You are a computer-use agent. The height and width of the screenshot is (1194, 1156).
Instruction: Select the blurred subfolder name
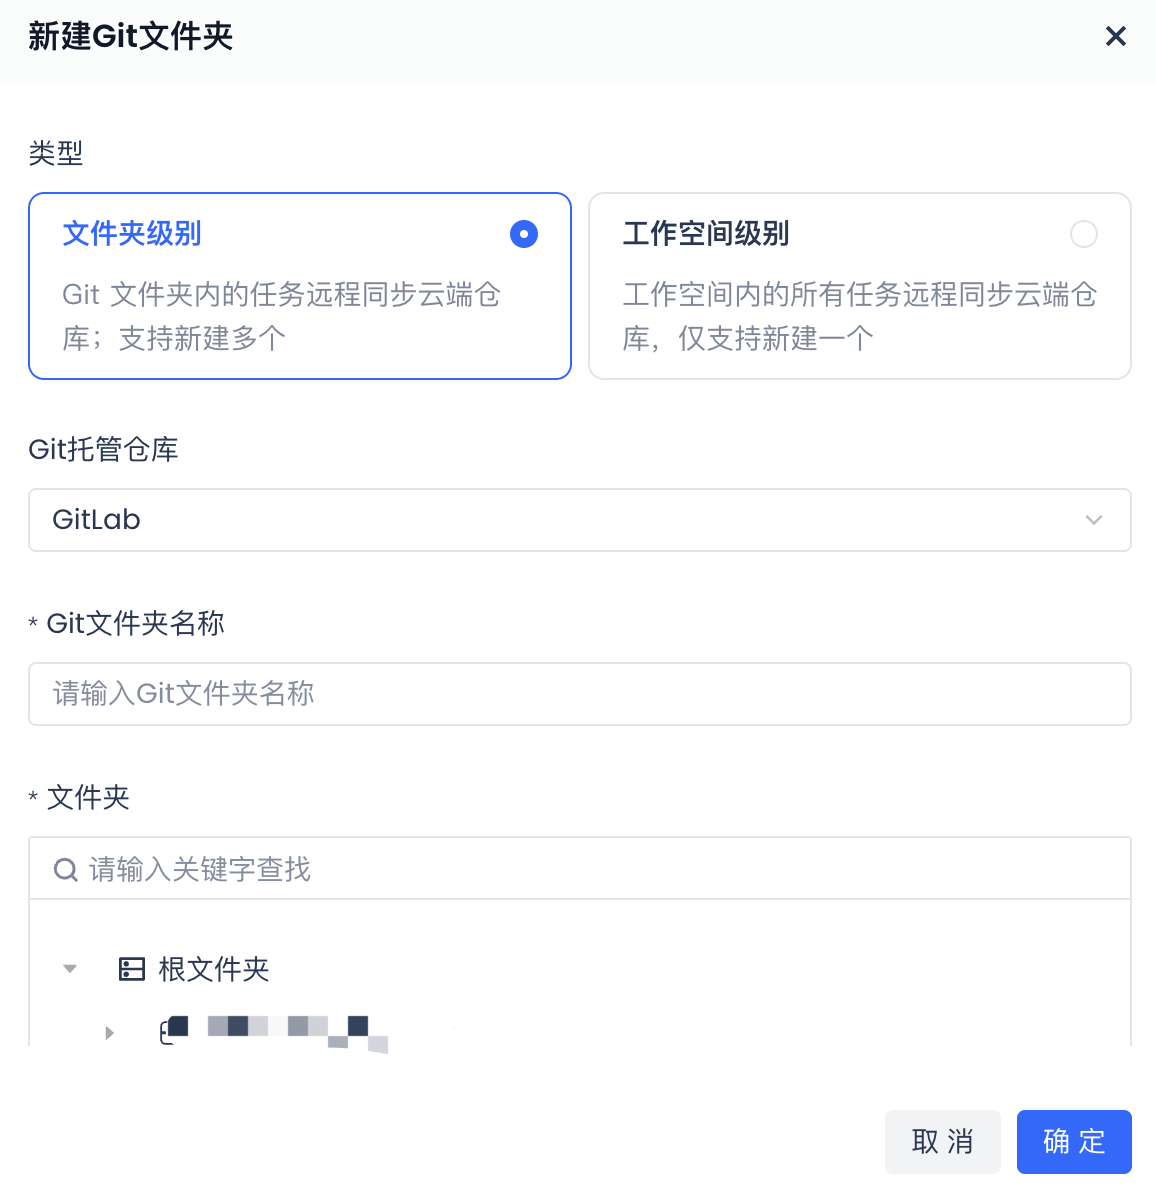[x=298, y=1033]
